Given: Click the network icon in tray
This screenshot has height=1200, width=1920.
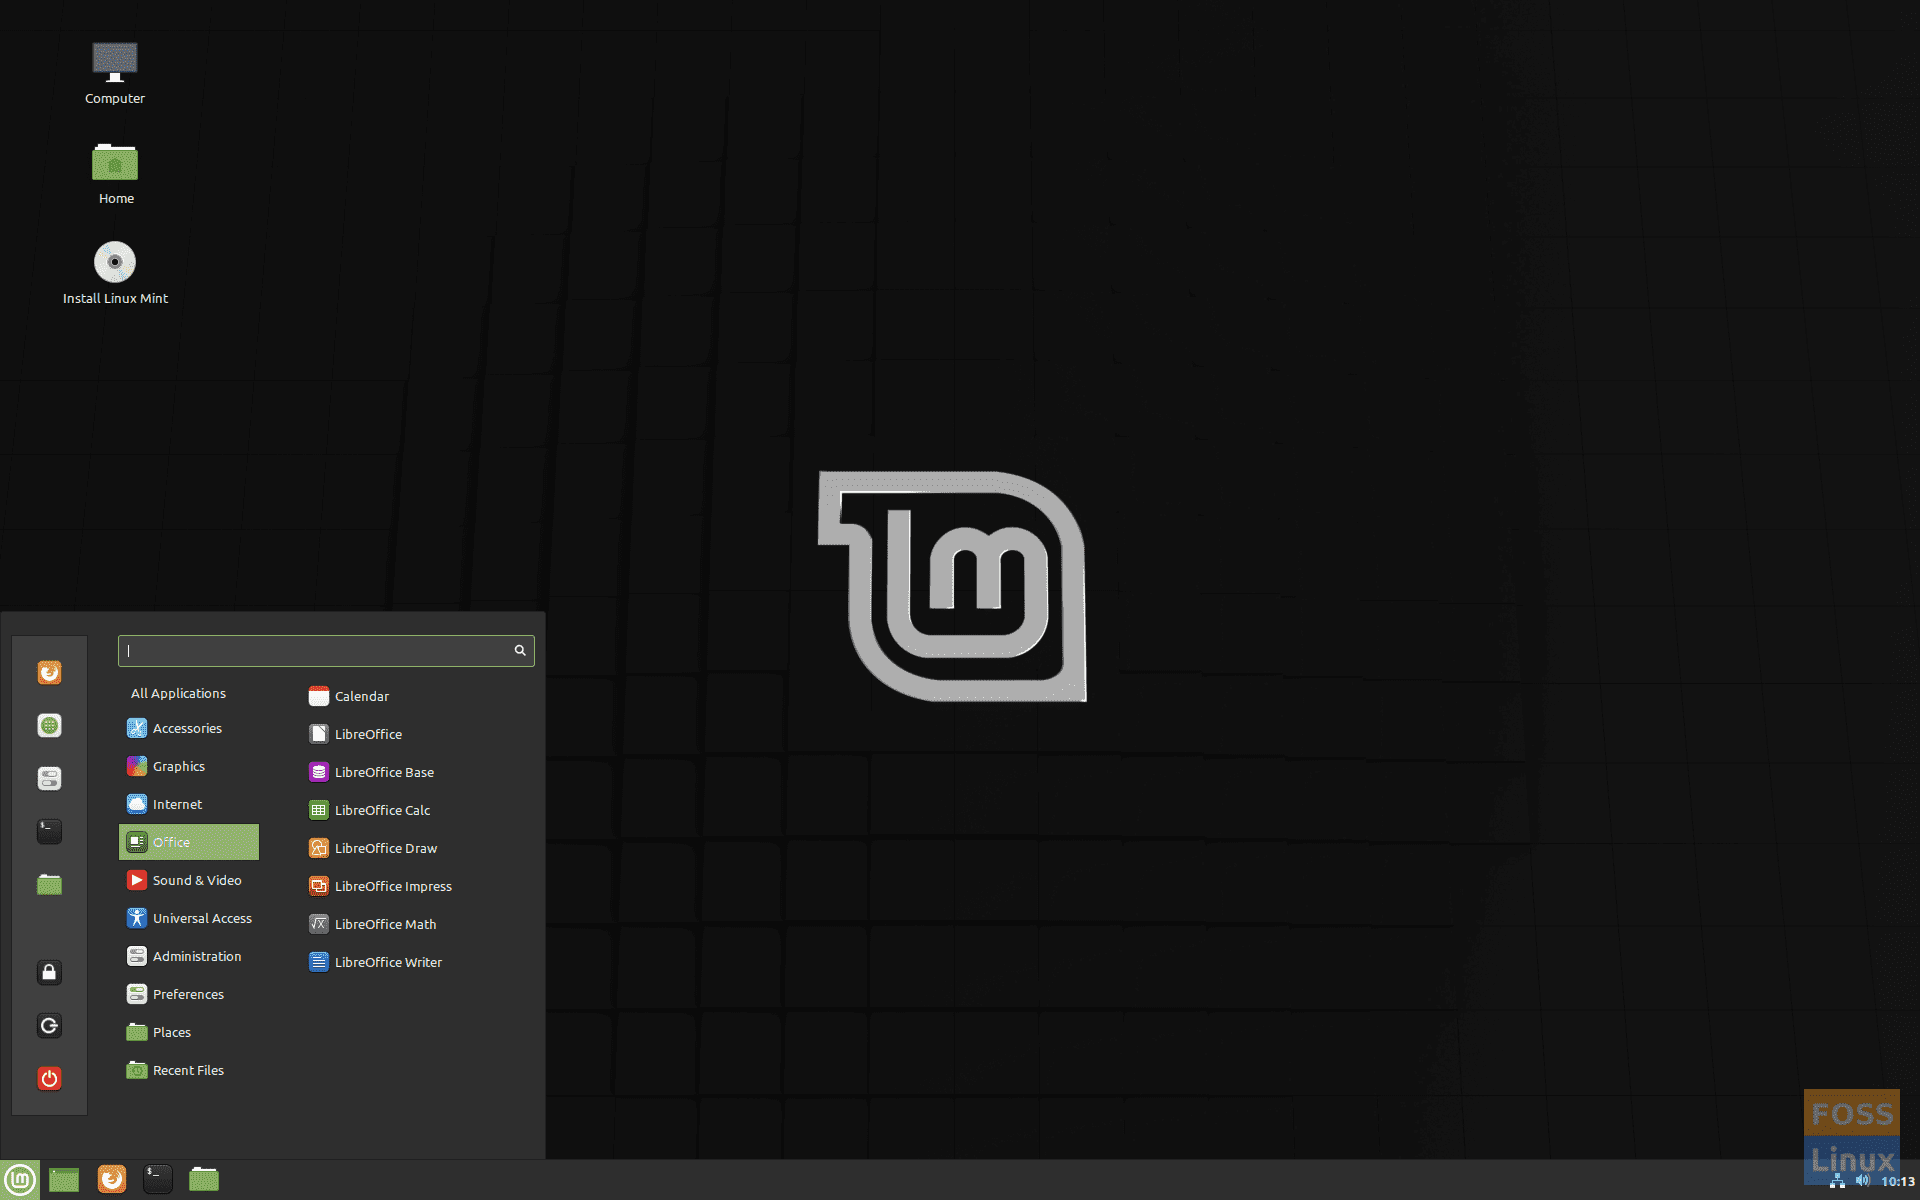Looking at the screenshot, I should point(1837,1181).
